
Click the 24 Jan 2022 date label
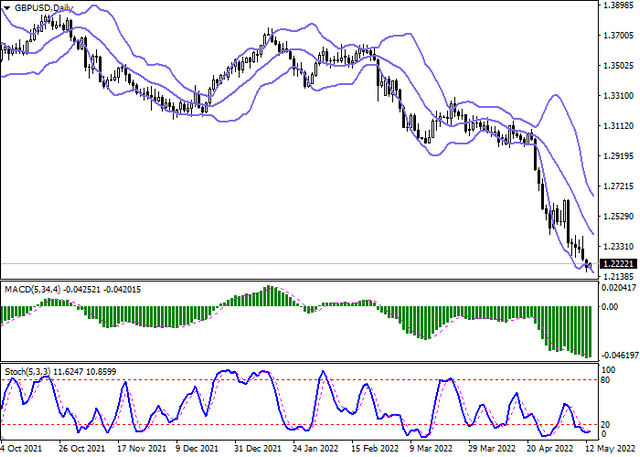(316, 449)
